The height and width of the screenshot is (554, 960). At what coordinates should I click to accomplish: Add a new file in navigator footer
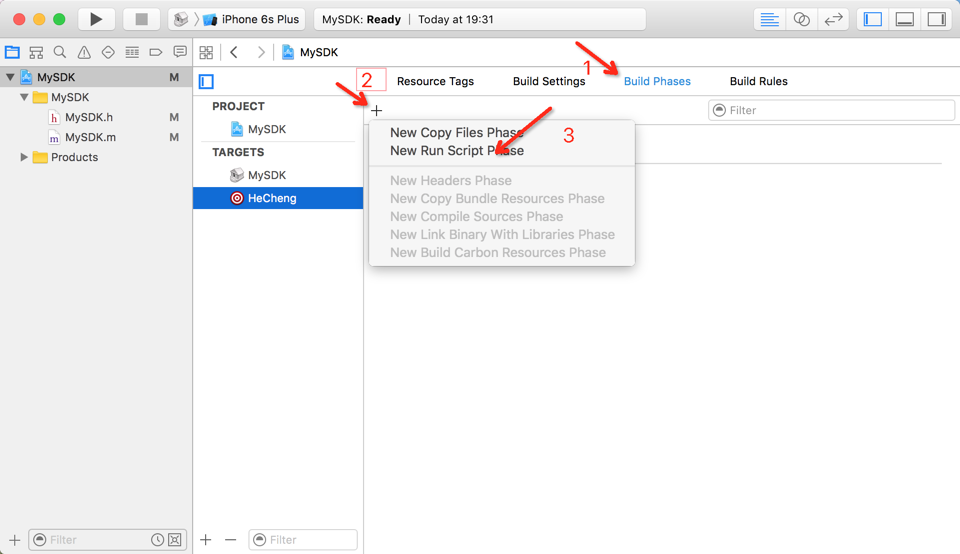[15, 540]
